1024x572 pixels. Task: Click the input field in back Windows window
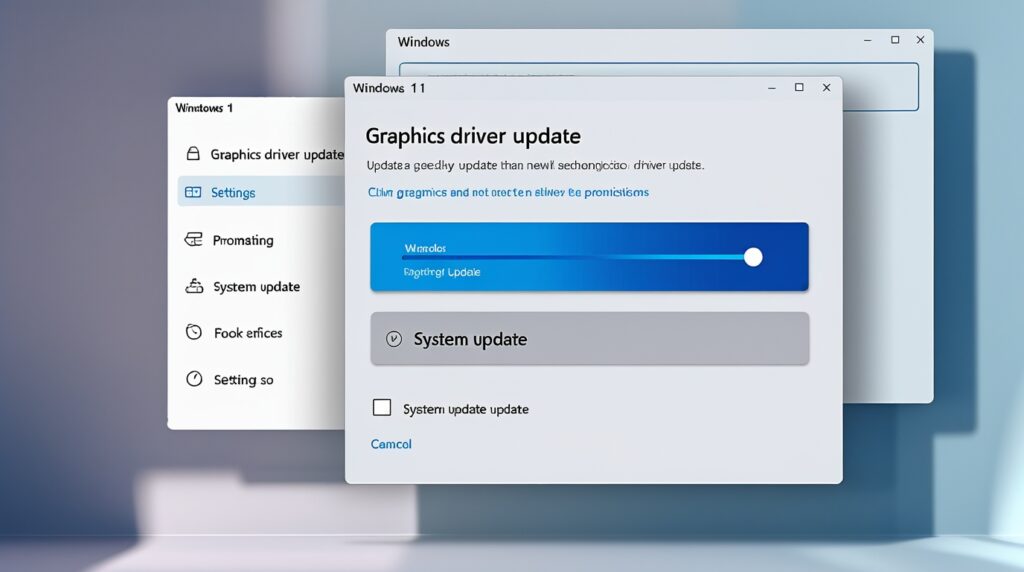(659, 87)
